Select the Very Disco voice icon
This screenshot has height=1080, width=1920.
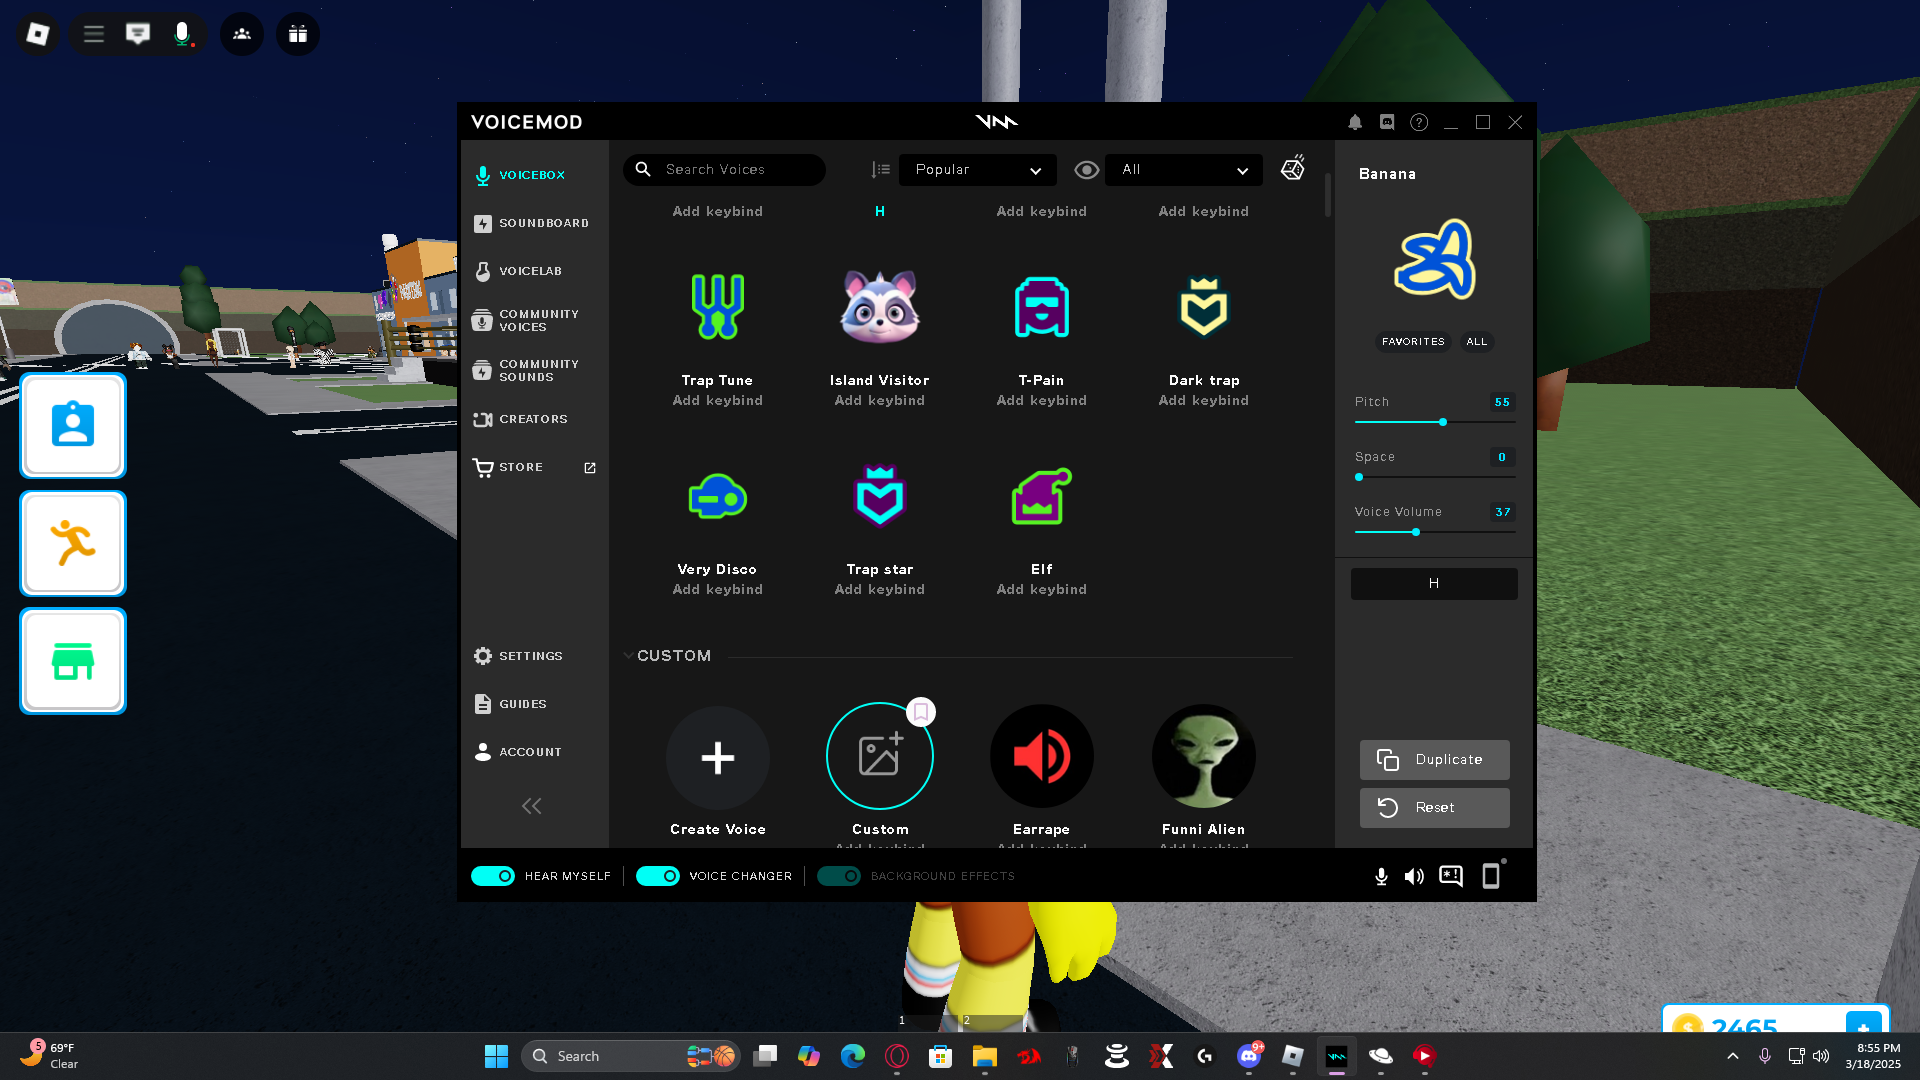point(718,497)
